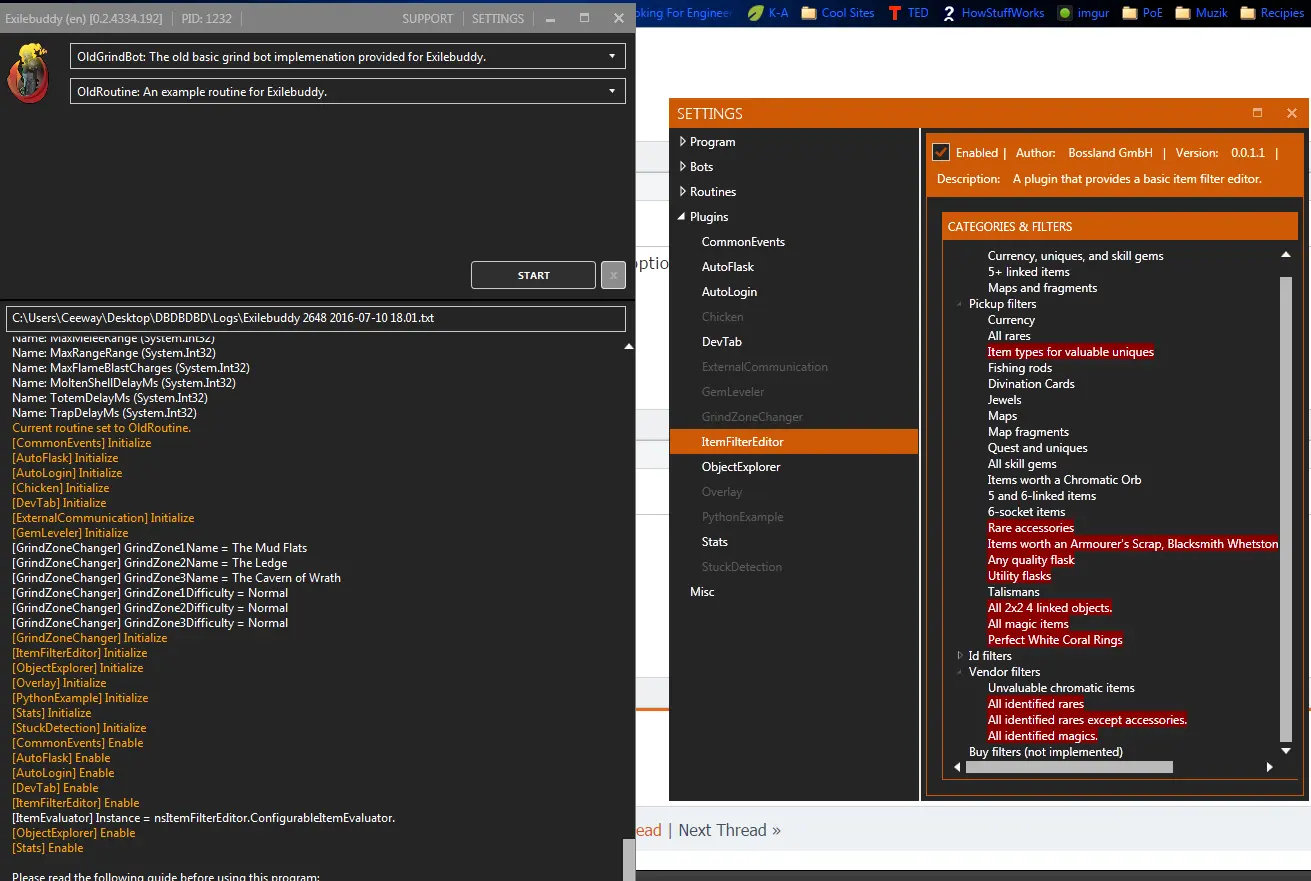Screen dimensions: 1311x881
Task: Open the PoE bookmarks folder
Action: pyautogui.click(x=1142, y=13)
